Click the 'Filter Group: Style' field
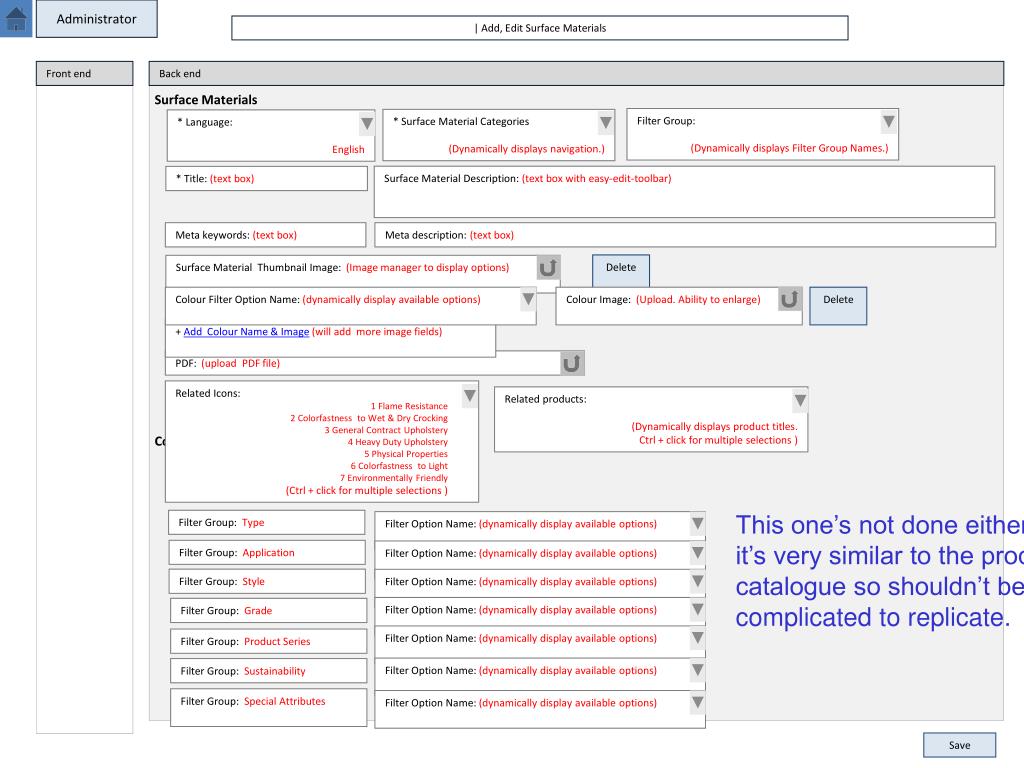The image size is (1024, 768). pyautogui.click(x=267, y=581)
